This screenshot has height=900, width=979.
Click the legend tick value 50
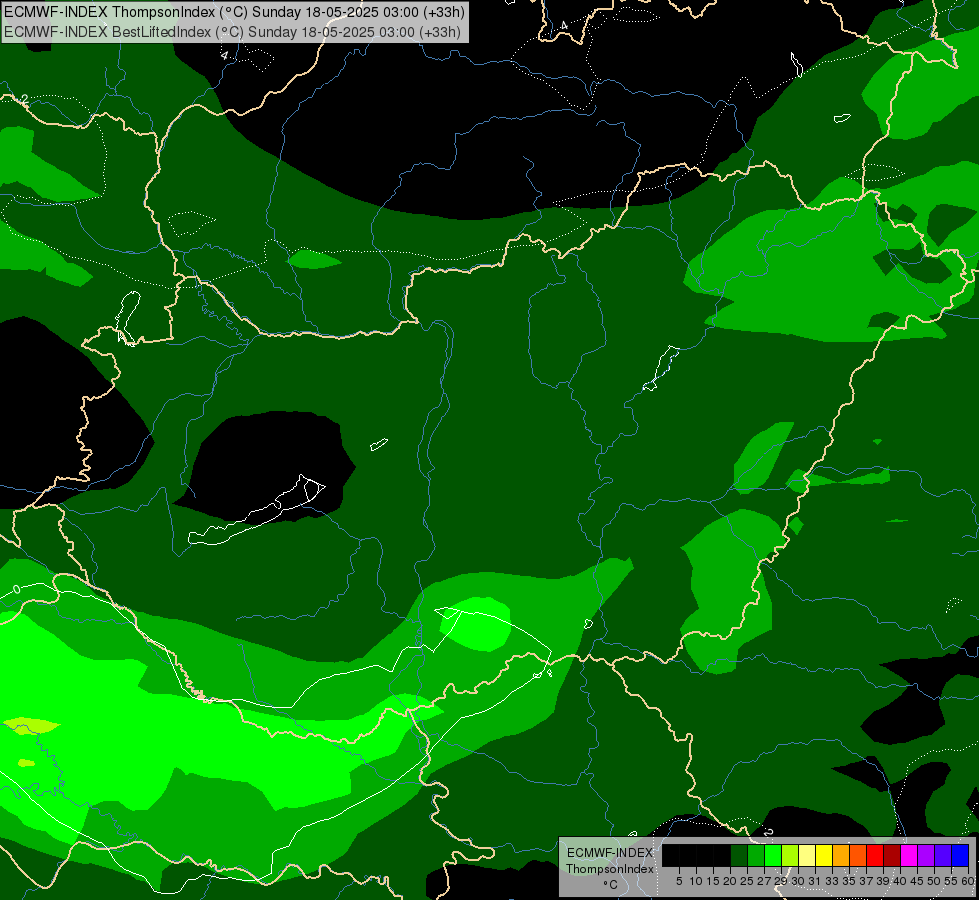pyautogui.click(x=935, y=881)
